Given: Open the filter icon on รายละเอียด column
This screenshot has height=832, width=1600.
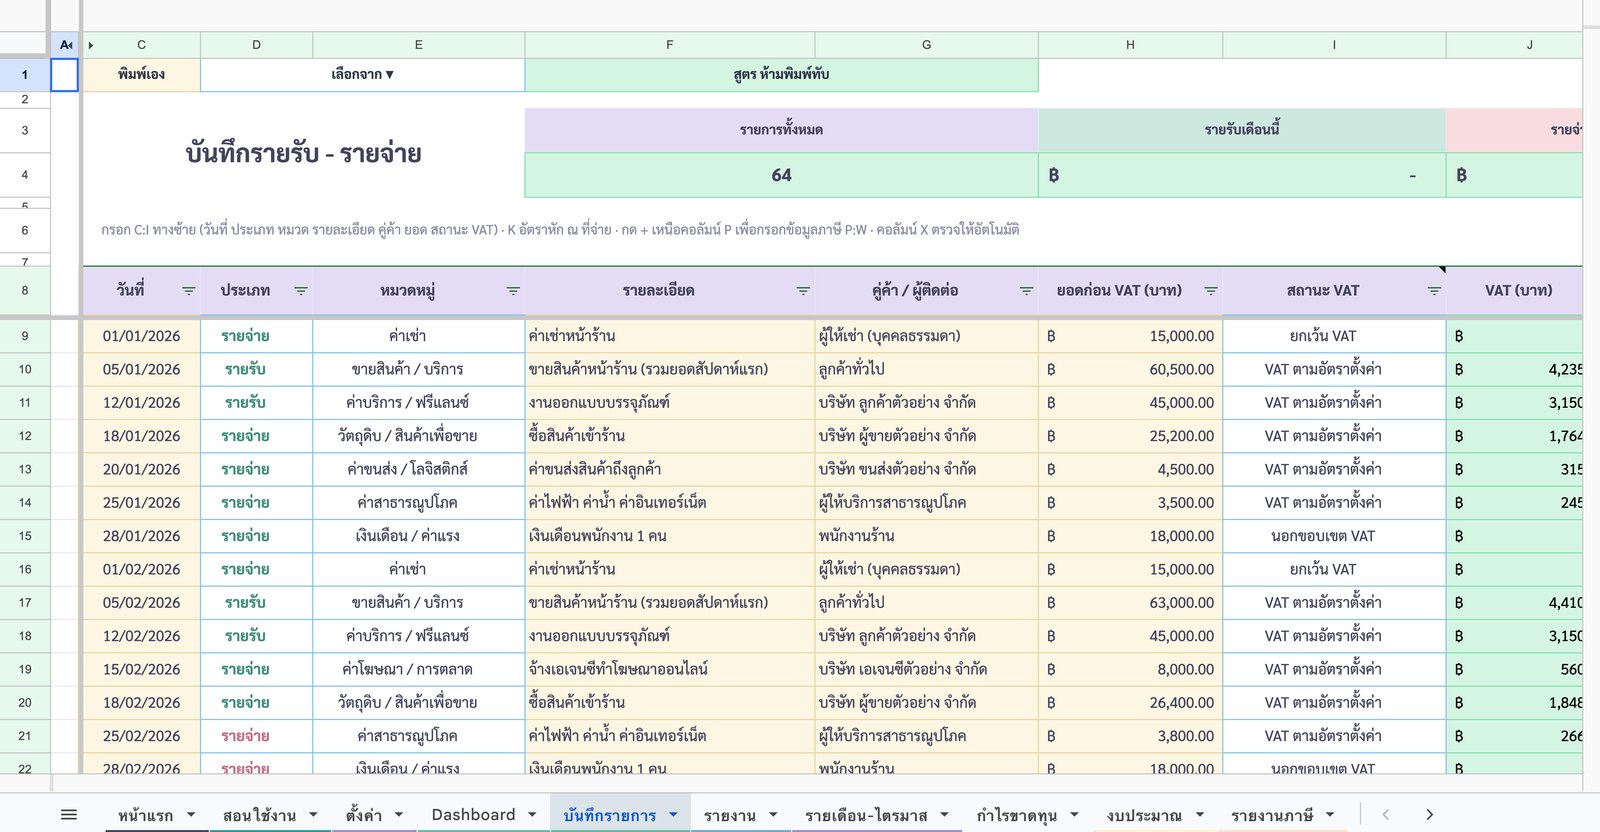Looking at the screenshot, I should 802,291.
